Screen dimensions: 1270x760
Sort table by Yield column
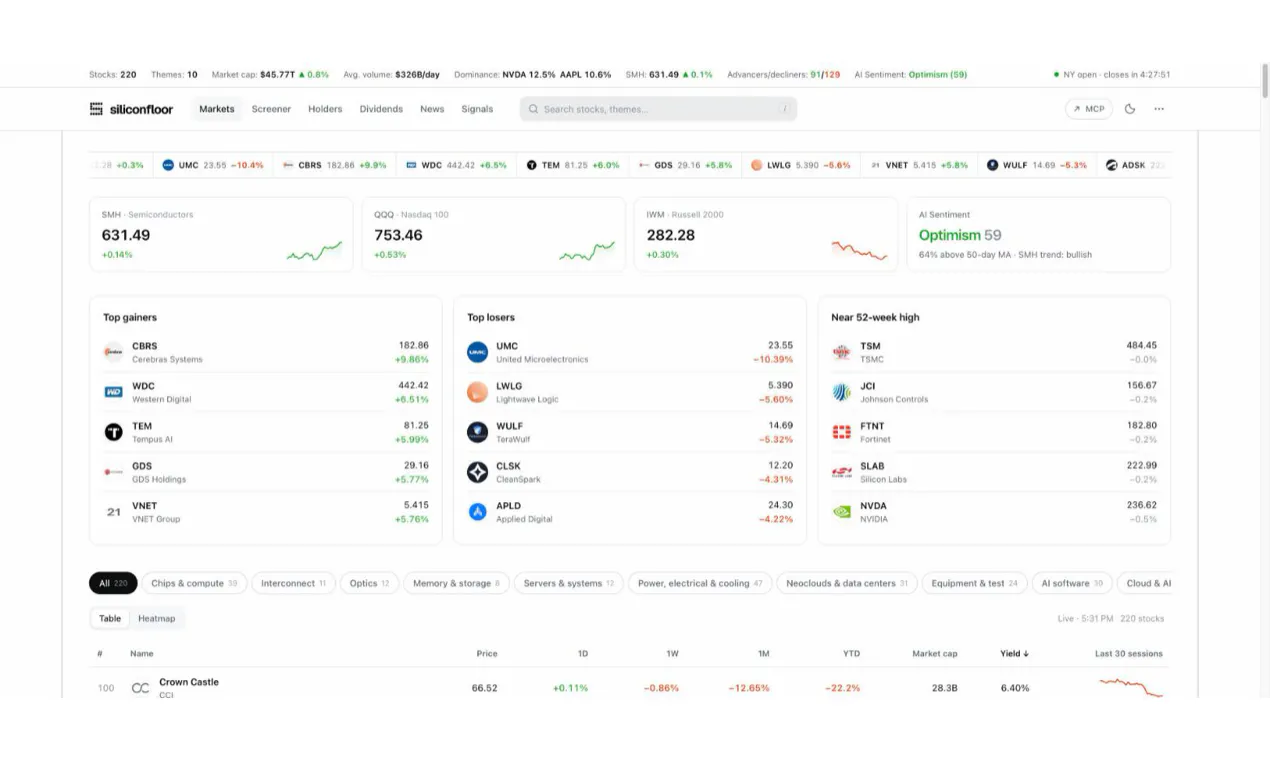[x=1014, y=654]
